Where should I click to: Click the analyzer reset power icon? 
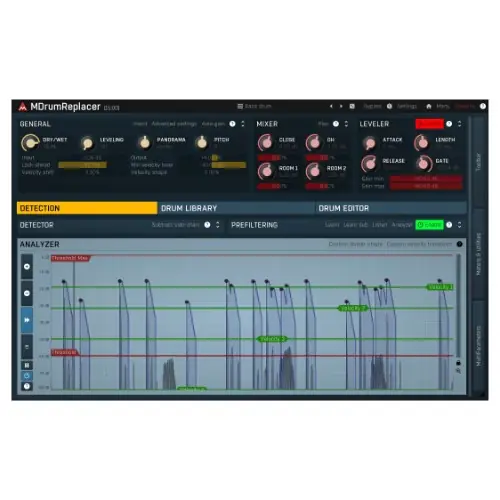click(27, 376)
